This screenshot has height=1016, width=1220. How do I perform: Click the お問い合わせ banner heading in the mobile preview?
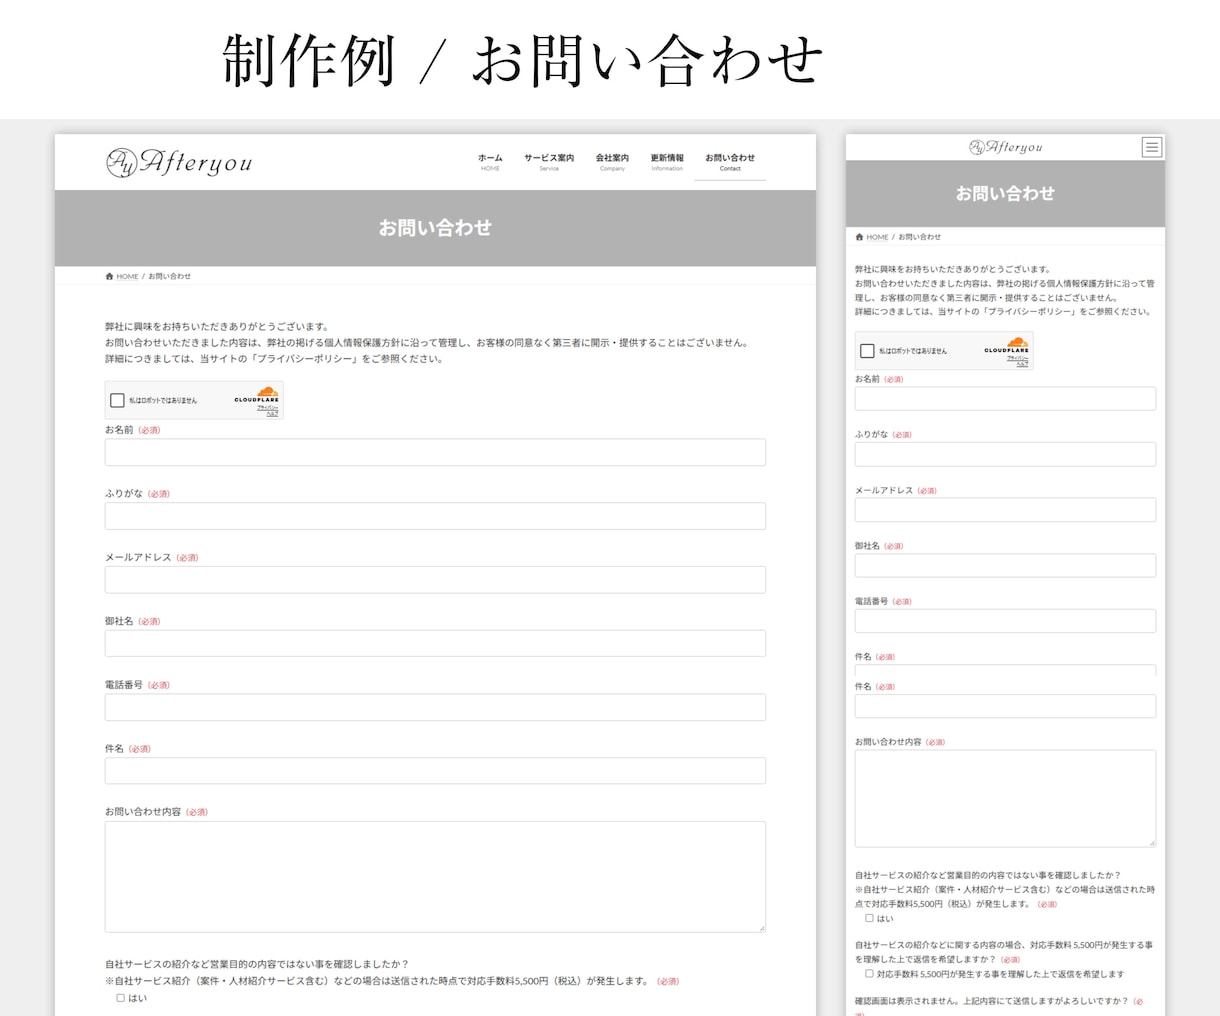[1005, 194]
